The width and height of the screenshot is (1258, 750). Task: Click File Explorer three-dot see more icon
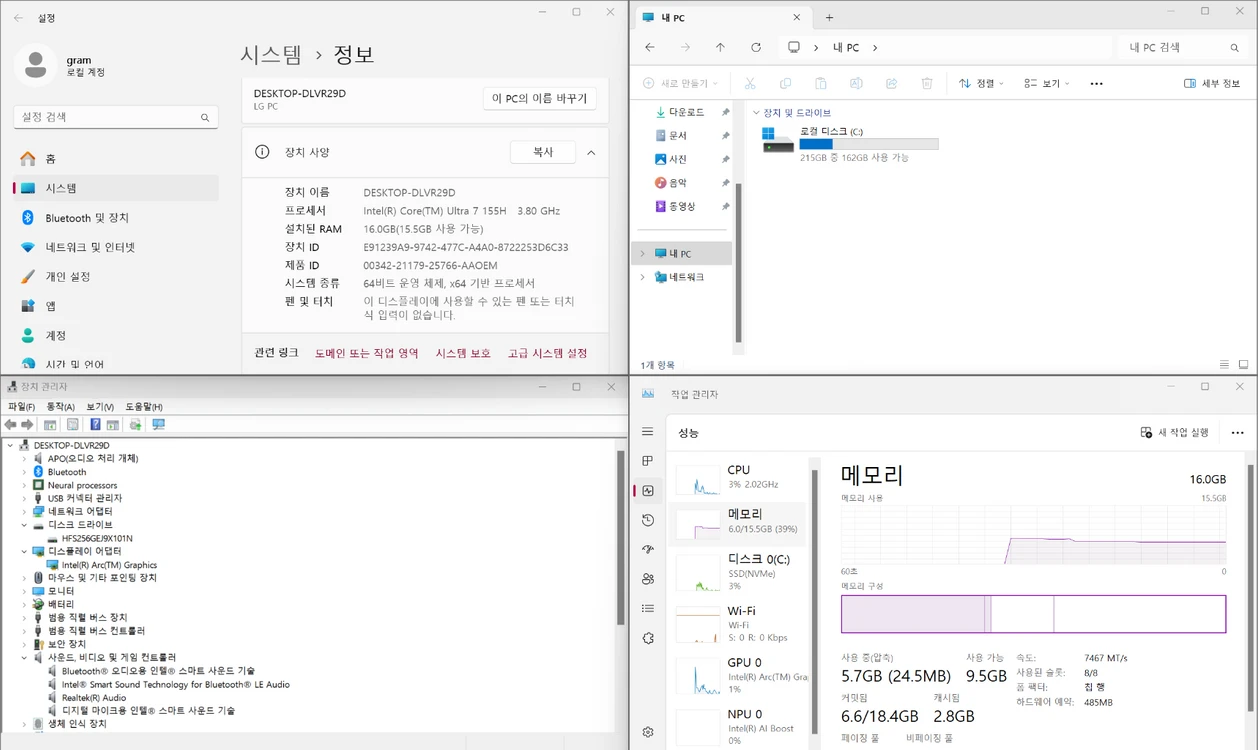tap(1097, 84)
